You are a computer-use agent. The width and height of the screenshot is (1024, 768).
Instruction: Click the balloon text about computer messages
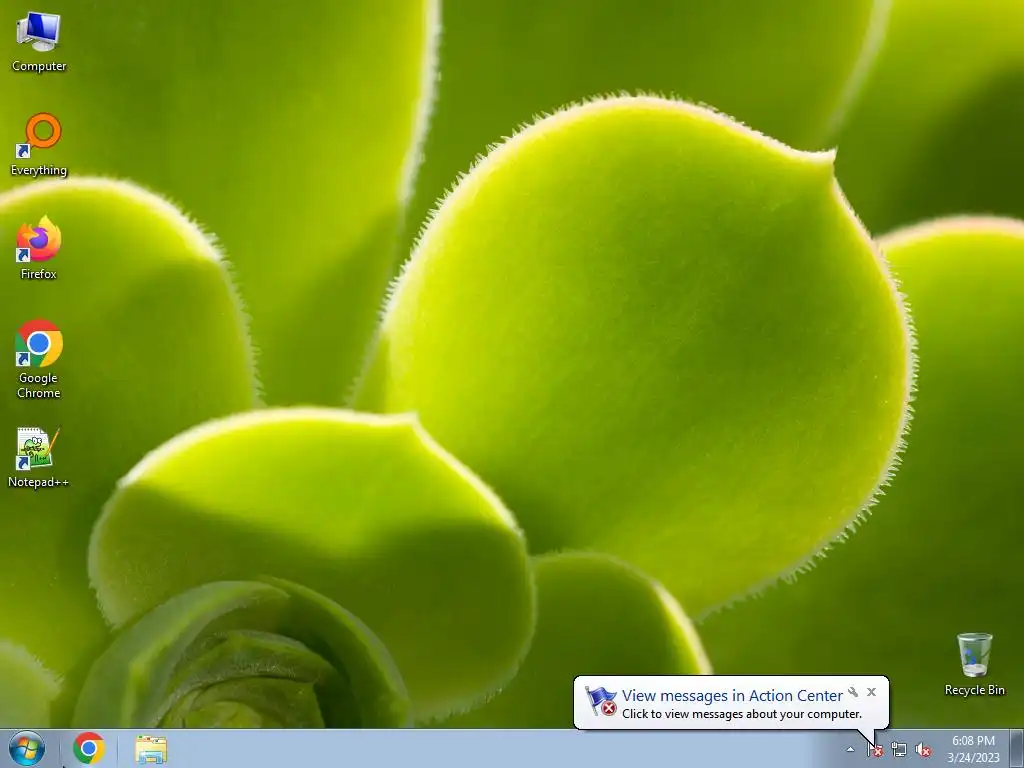741,714
